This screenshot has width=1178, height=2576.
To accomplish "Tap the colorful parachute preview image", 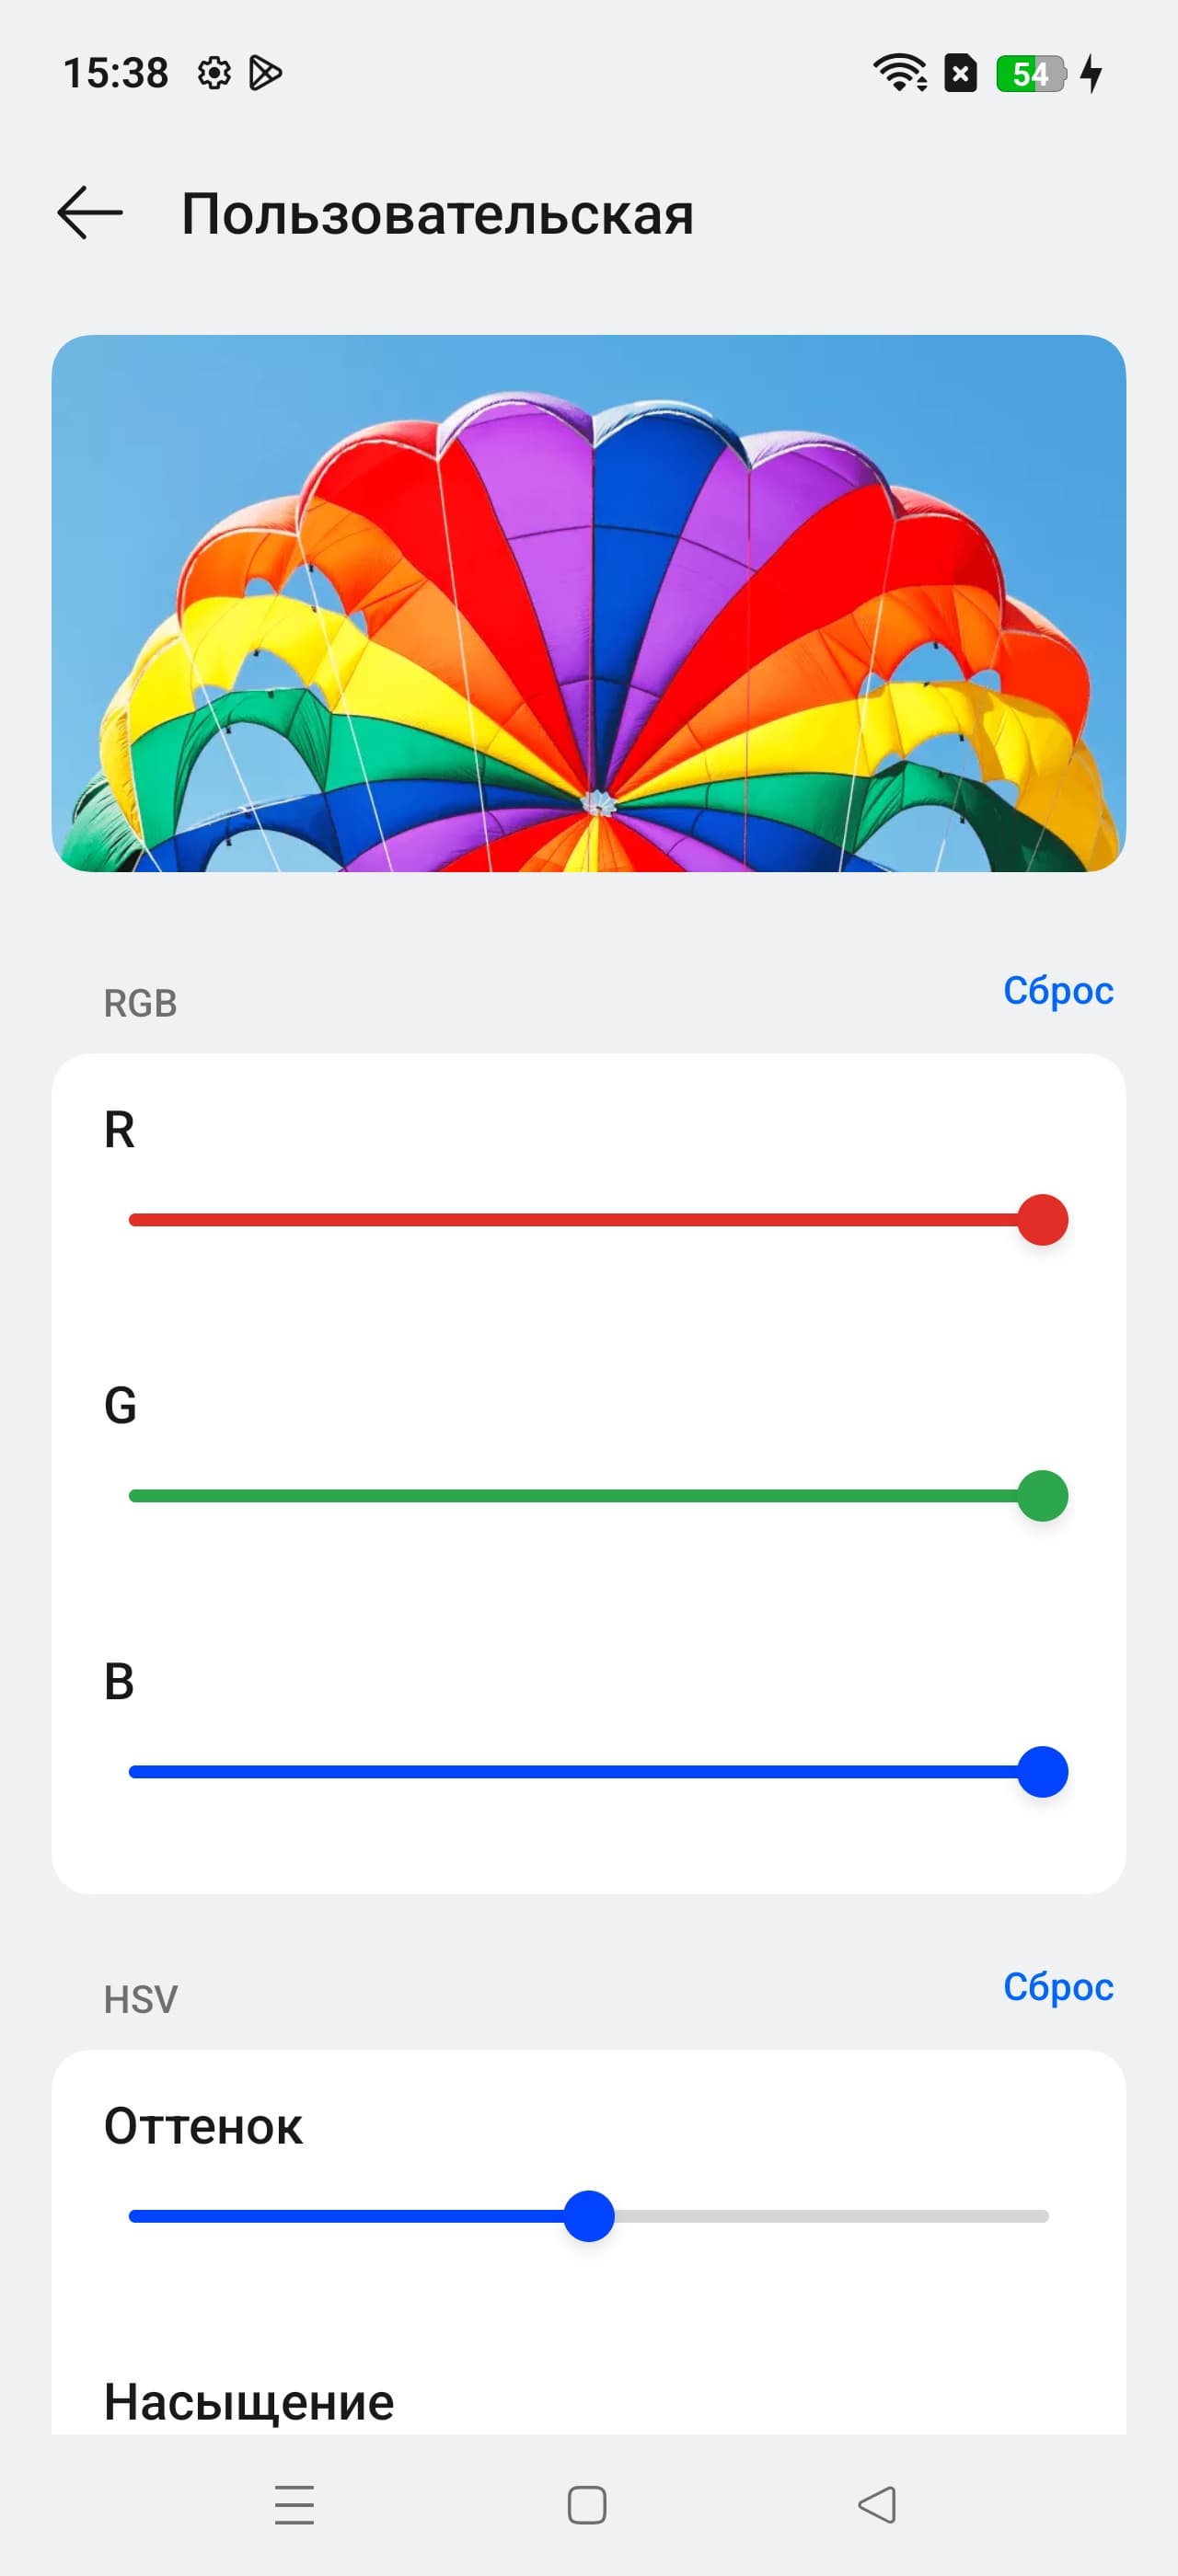I will pos(589,603).
